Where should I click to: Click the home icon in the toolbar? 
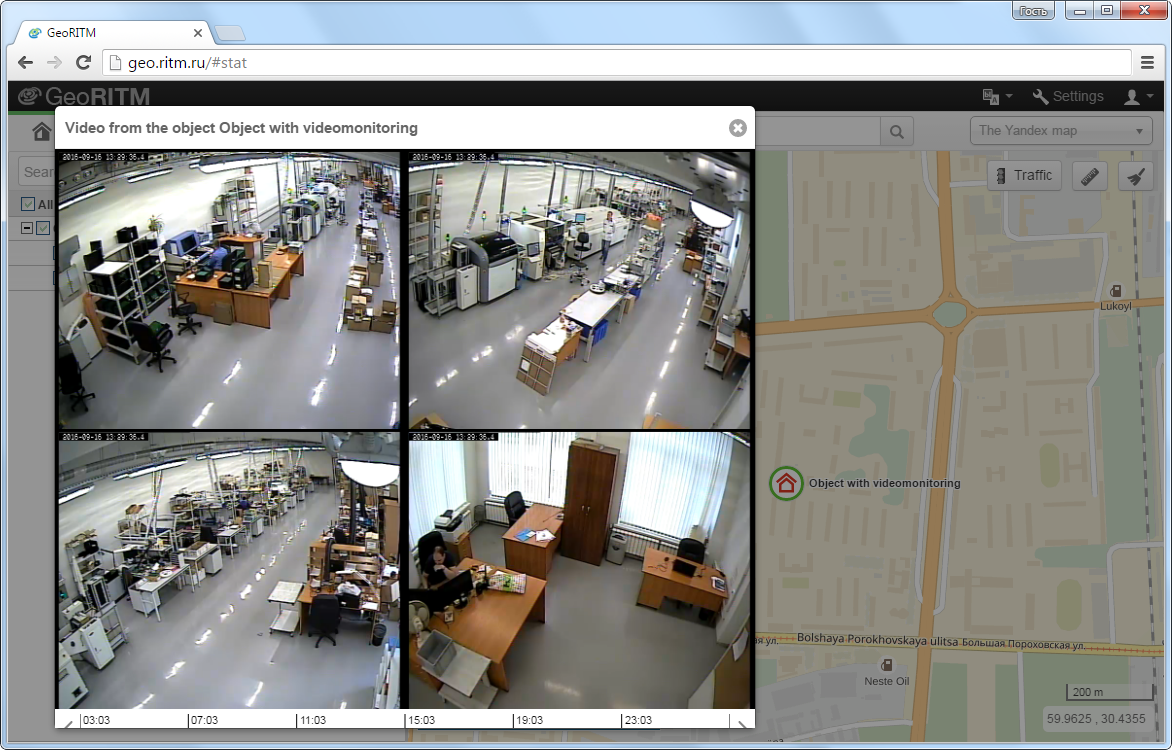[x=41, y=132]
